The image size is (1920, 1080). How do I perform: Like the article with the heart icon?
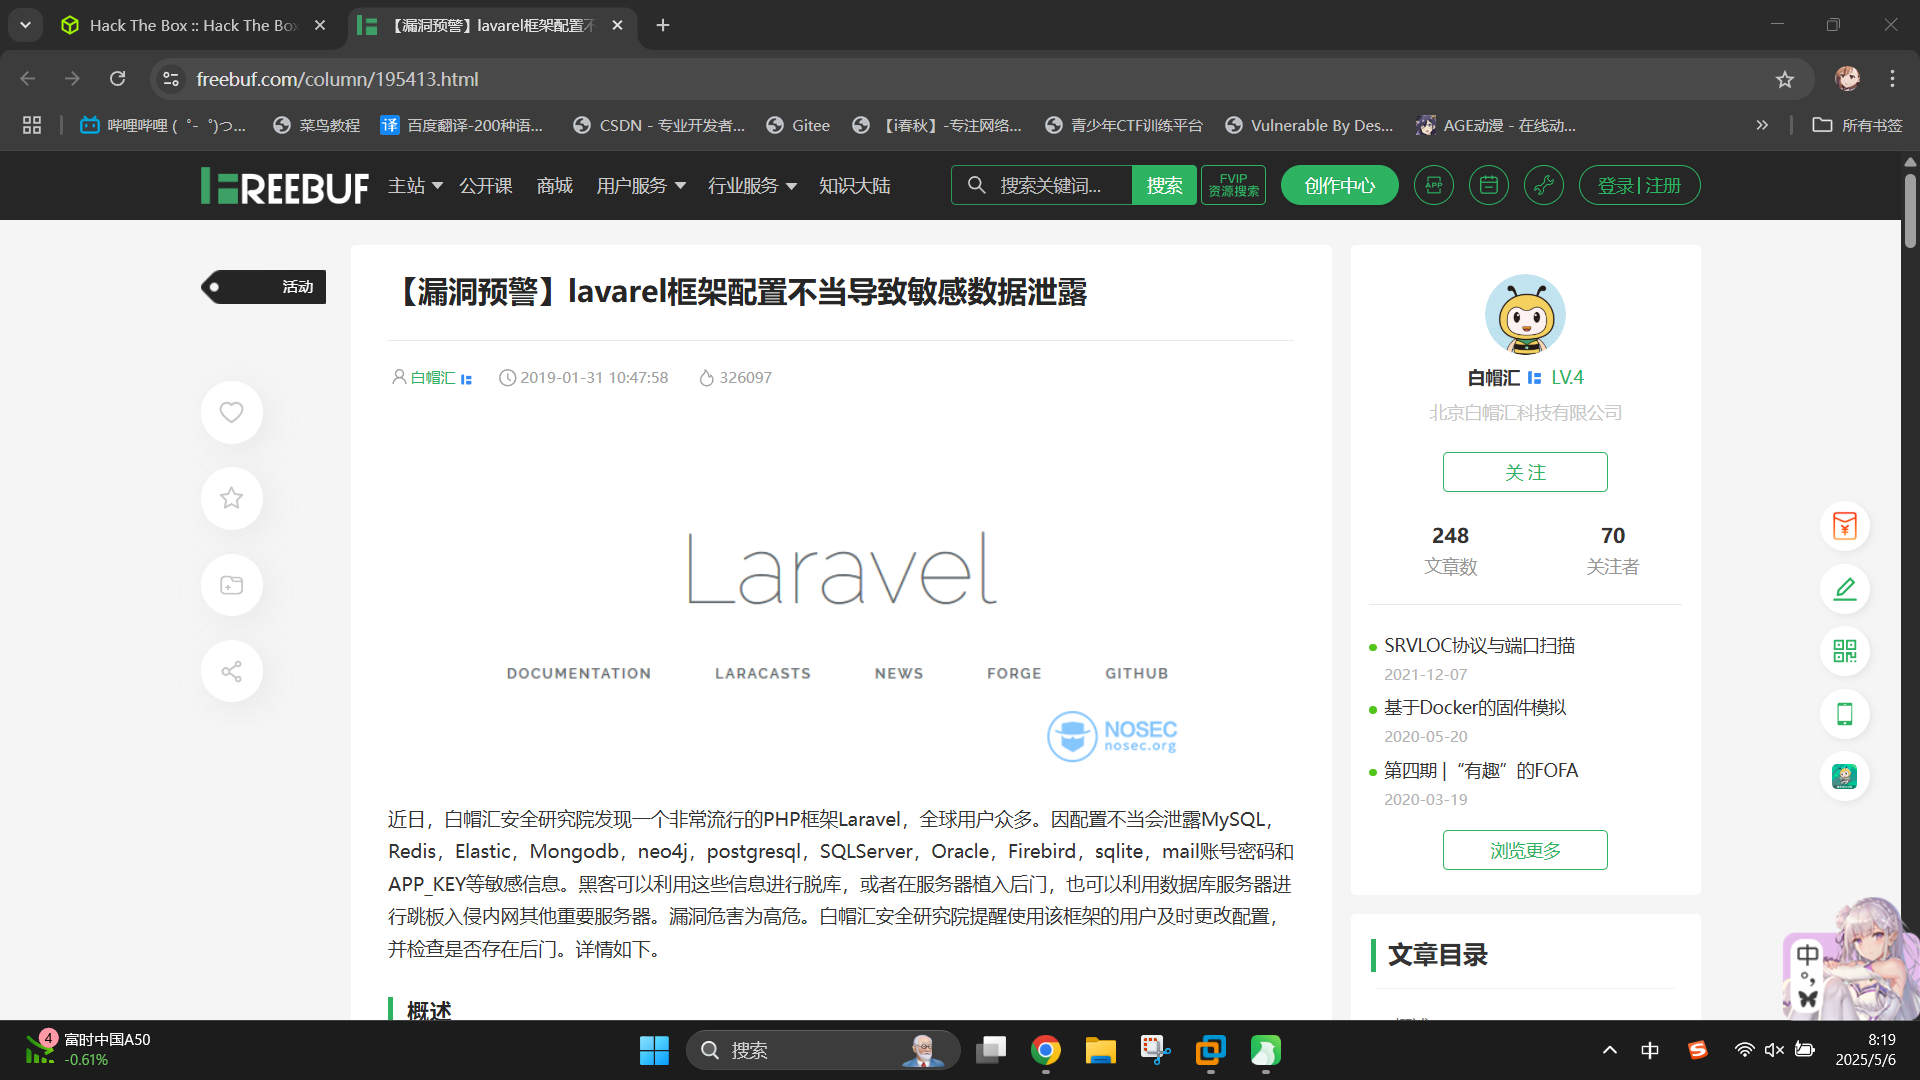[231, 412]
